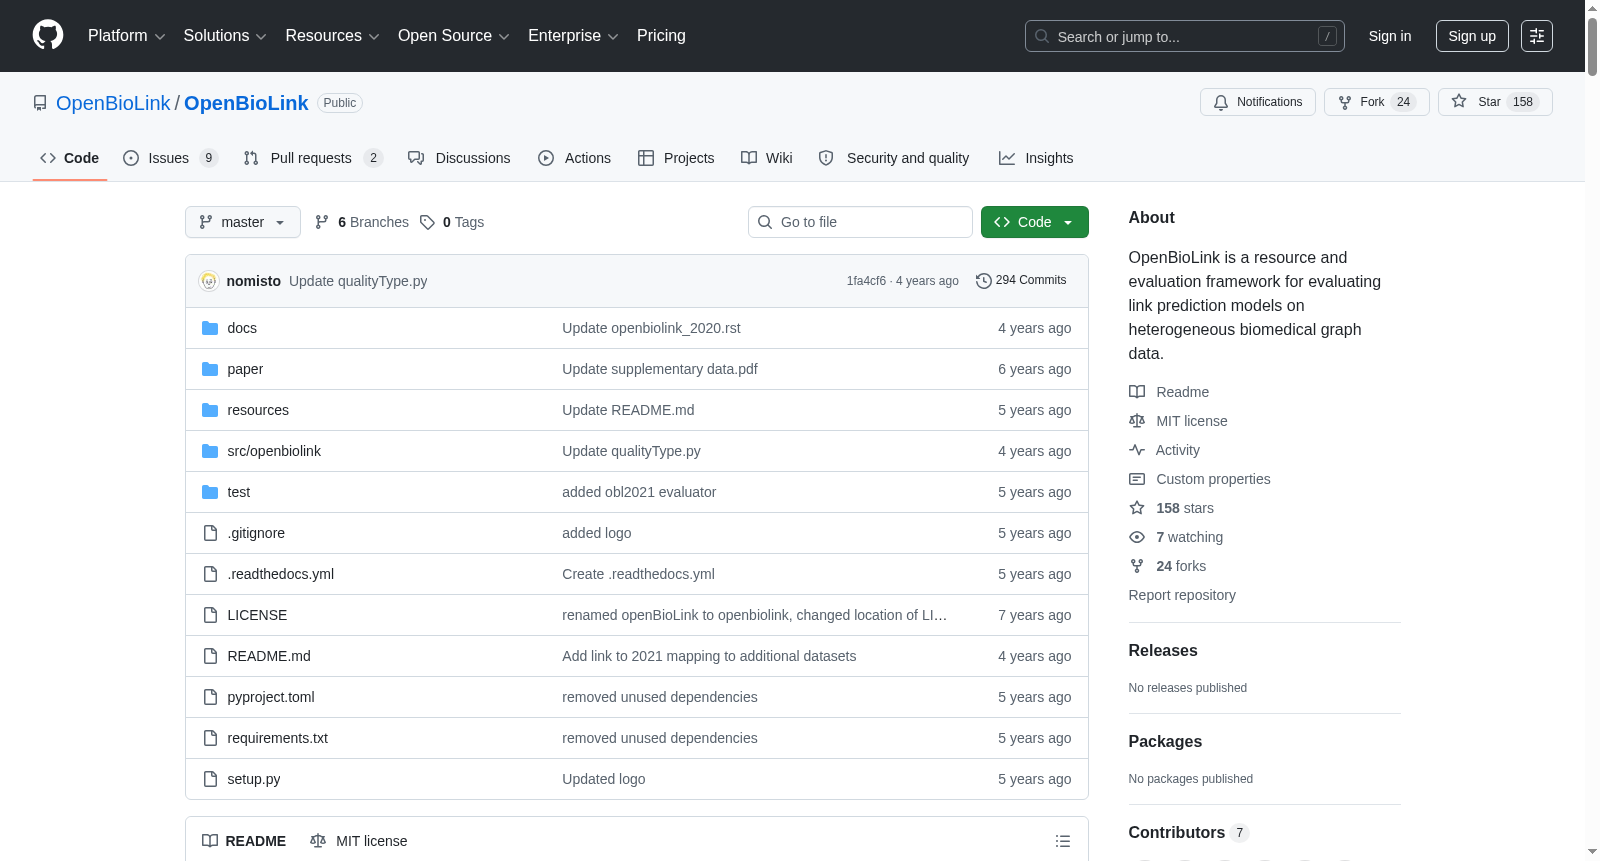
Task: Open the paper folder icon
Action: [x=210, y=369]
